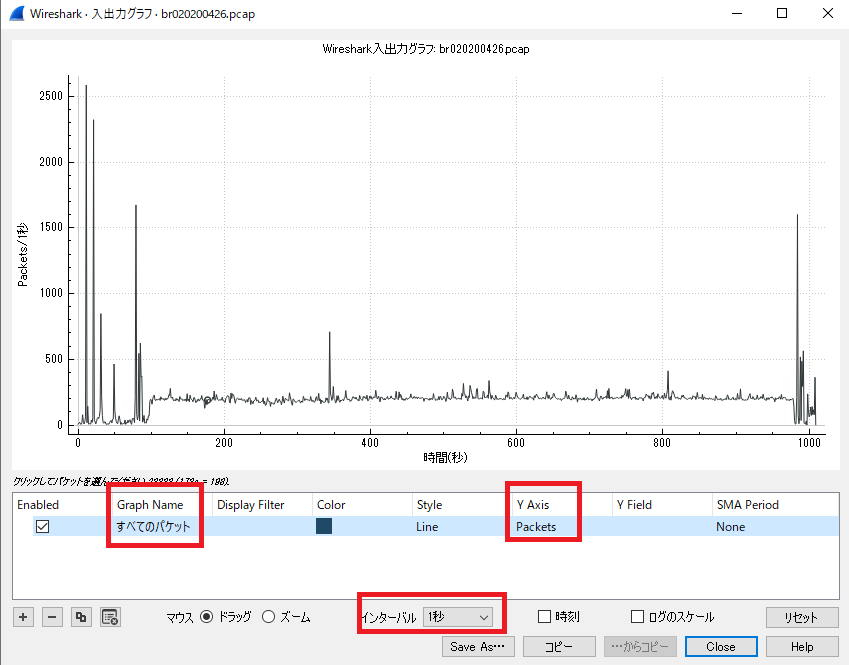Select the ズーム mouse radio button
Image resolution: width=849 pixels, height=665 pixels.
tap(268, 617)
